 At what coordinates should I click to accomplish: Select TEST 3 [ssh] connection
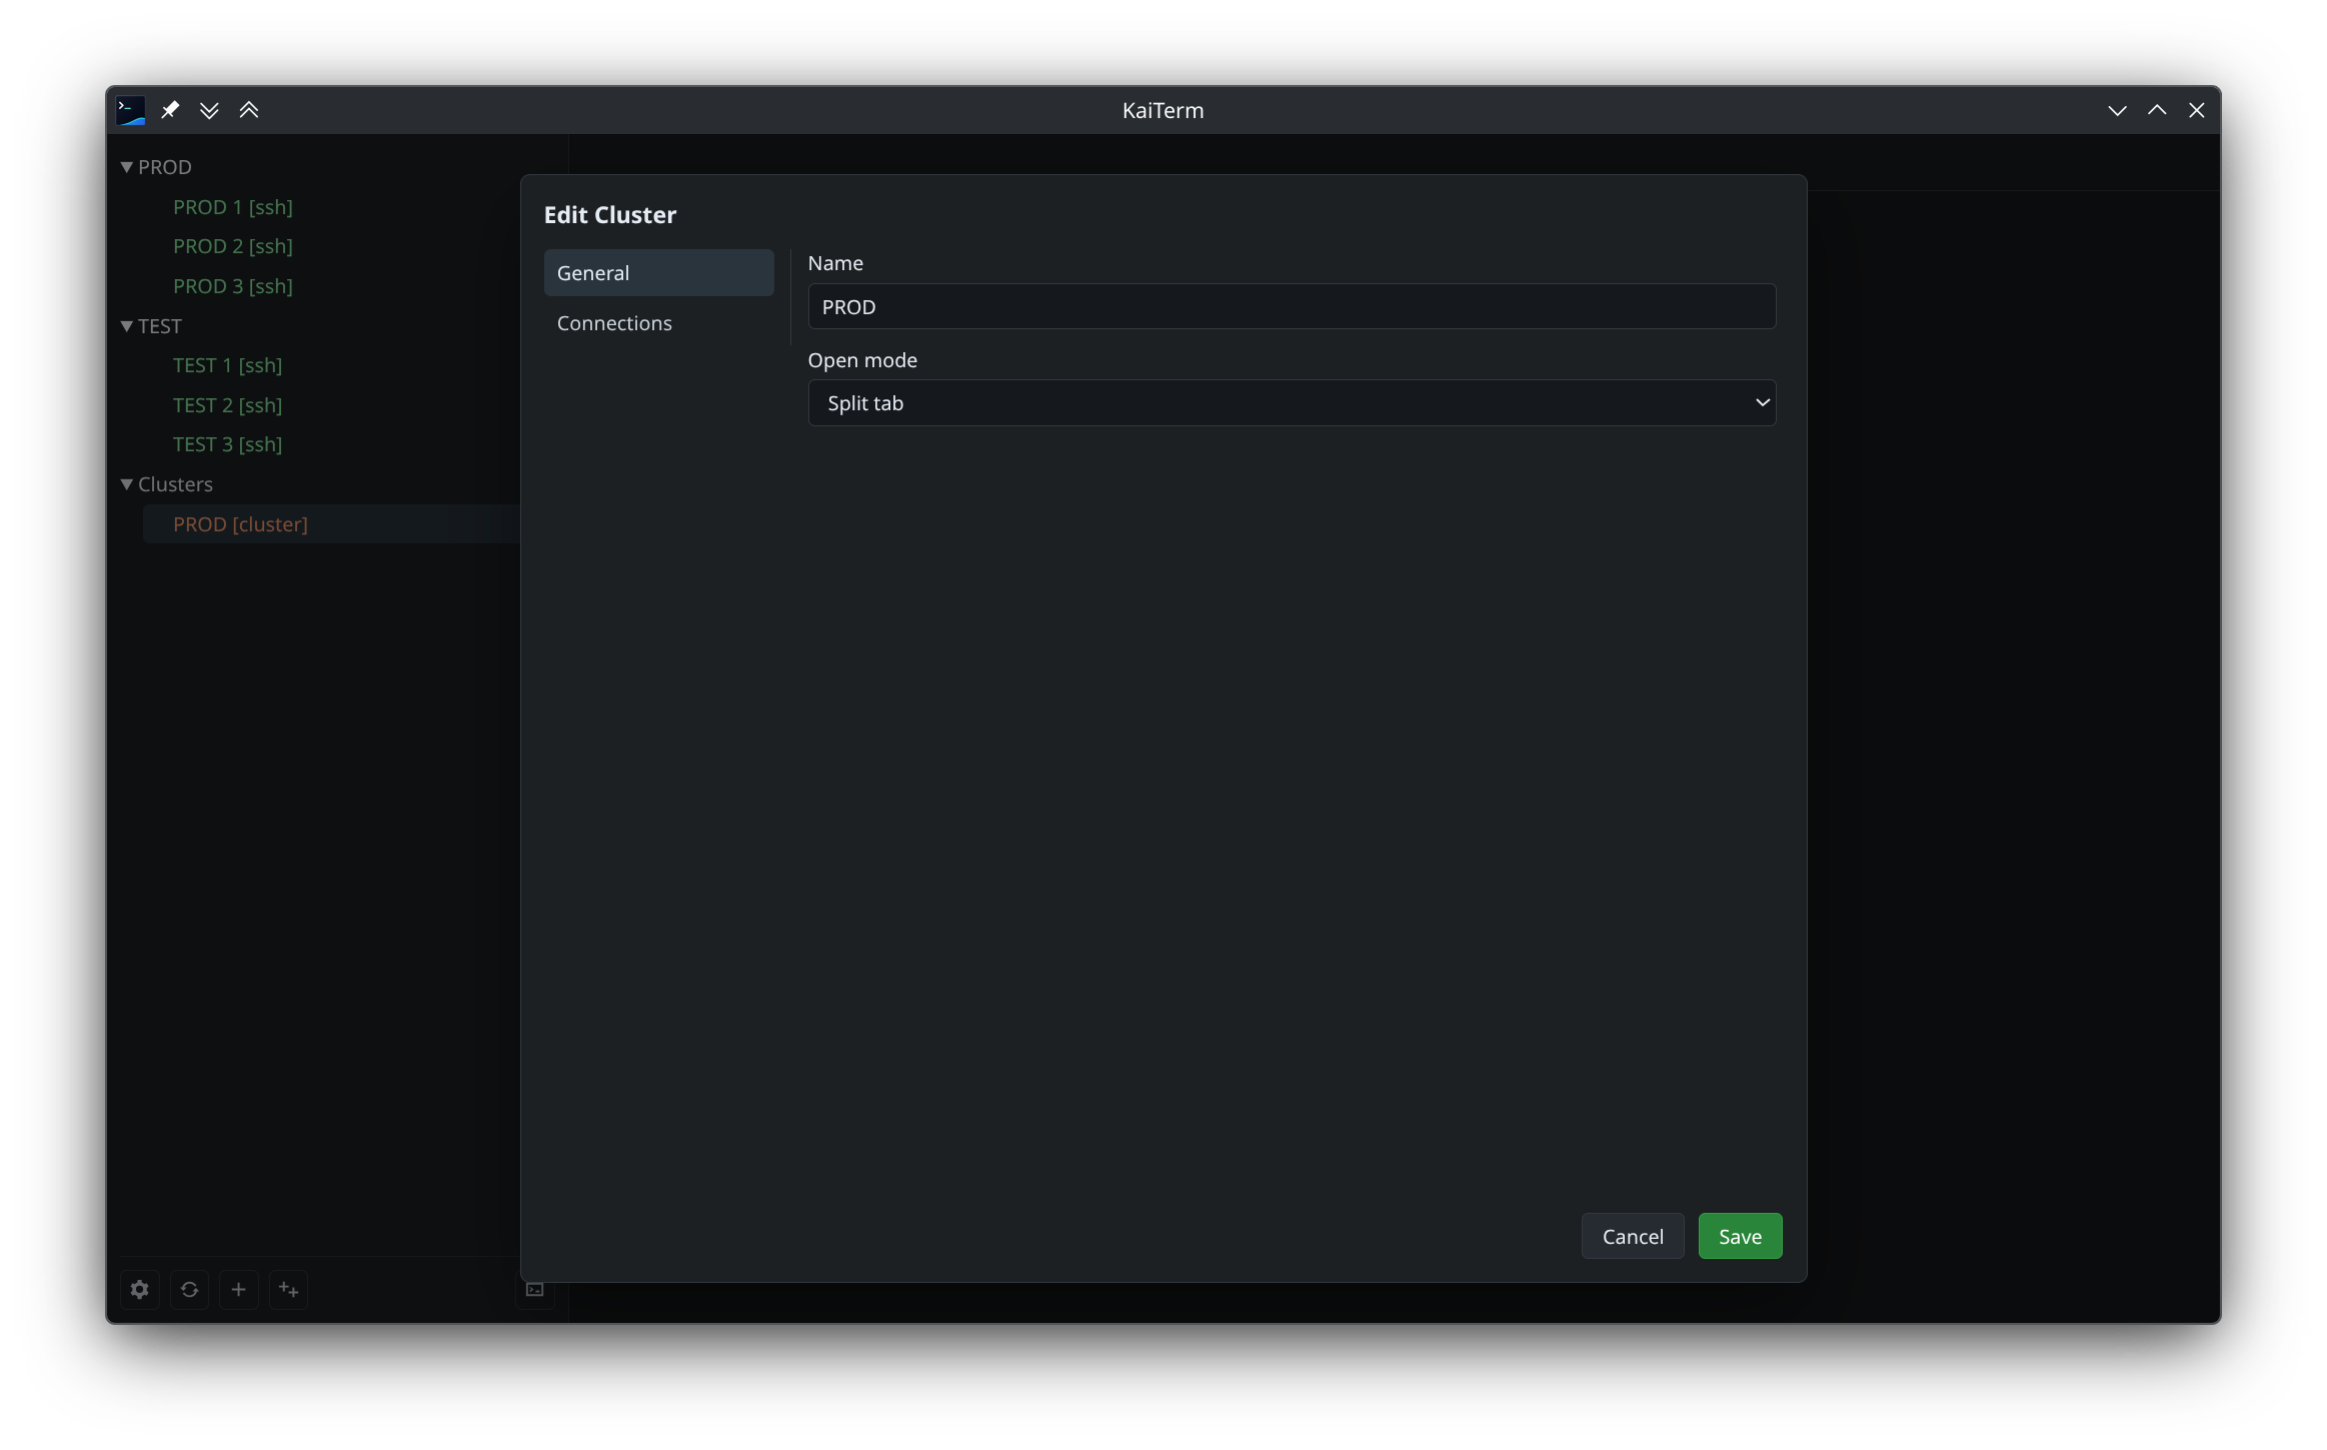227,443
